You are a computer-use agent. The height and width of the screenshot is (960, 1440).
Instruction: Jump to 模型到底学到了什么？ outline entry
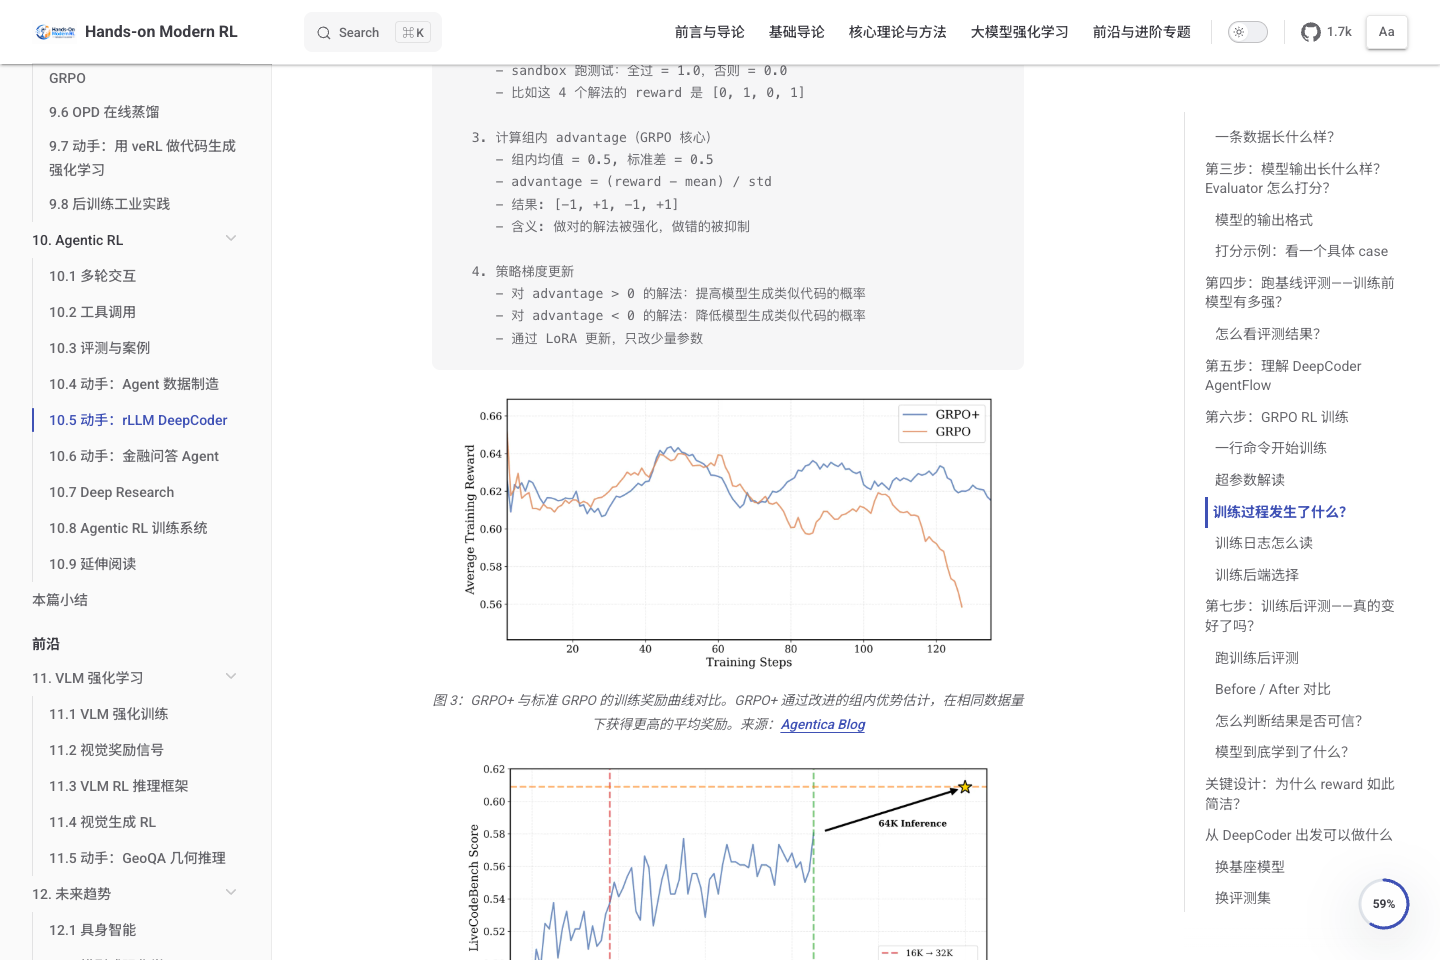point(1281,752)
